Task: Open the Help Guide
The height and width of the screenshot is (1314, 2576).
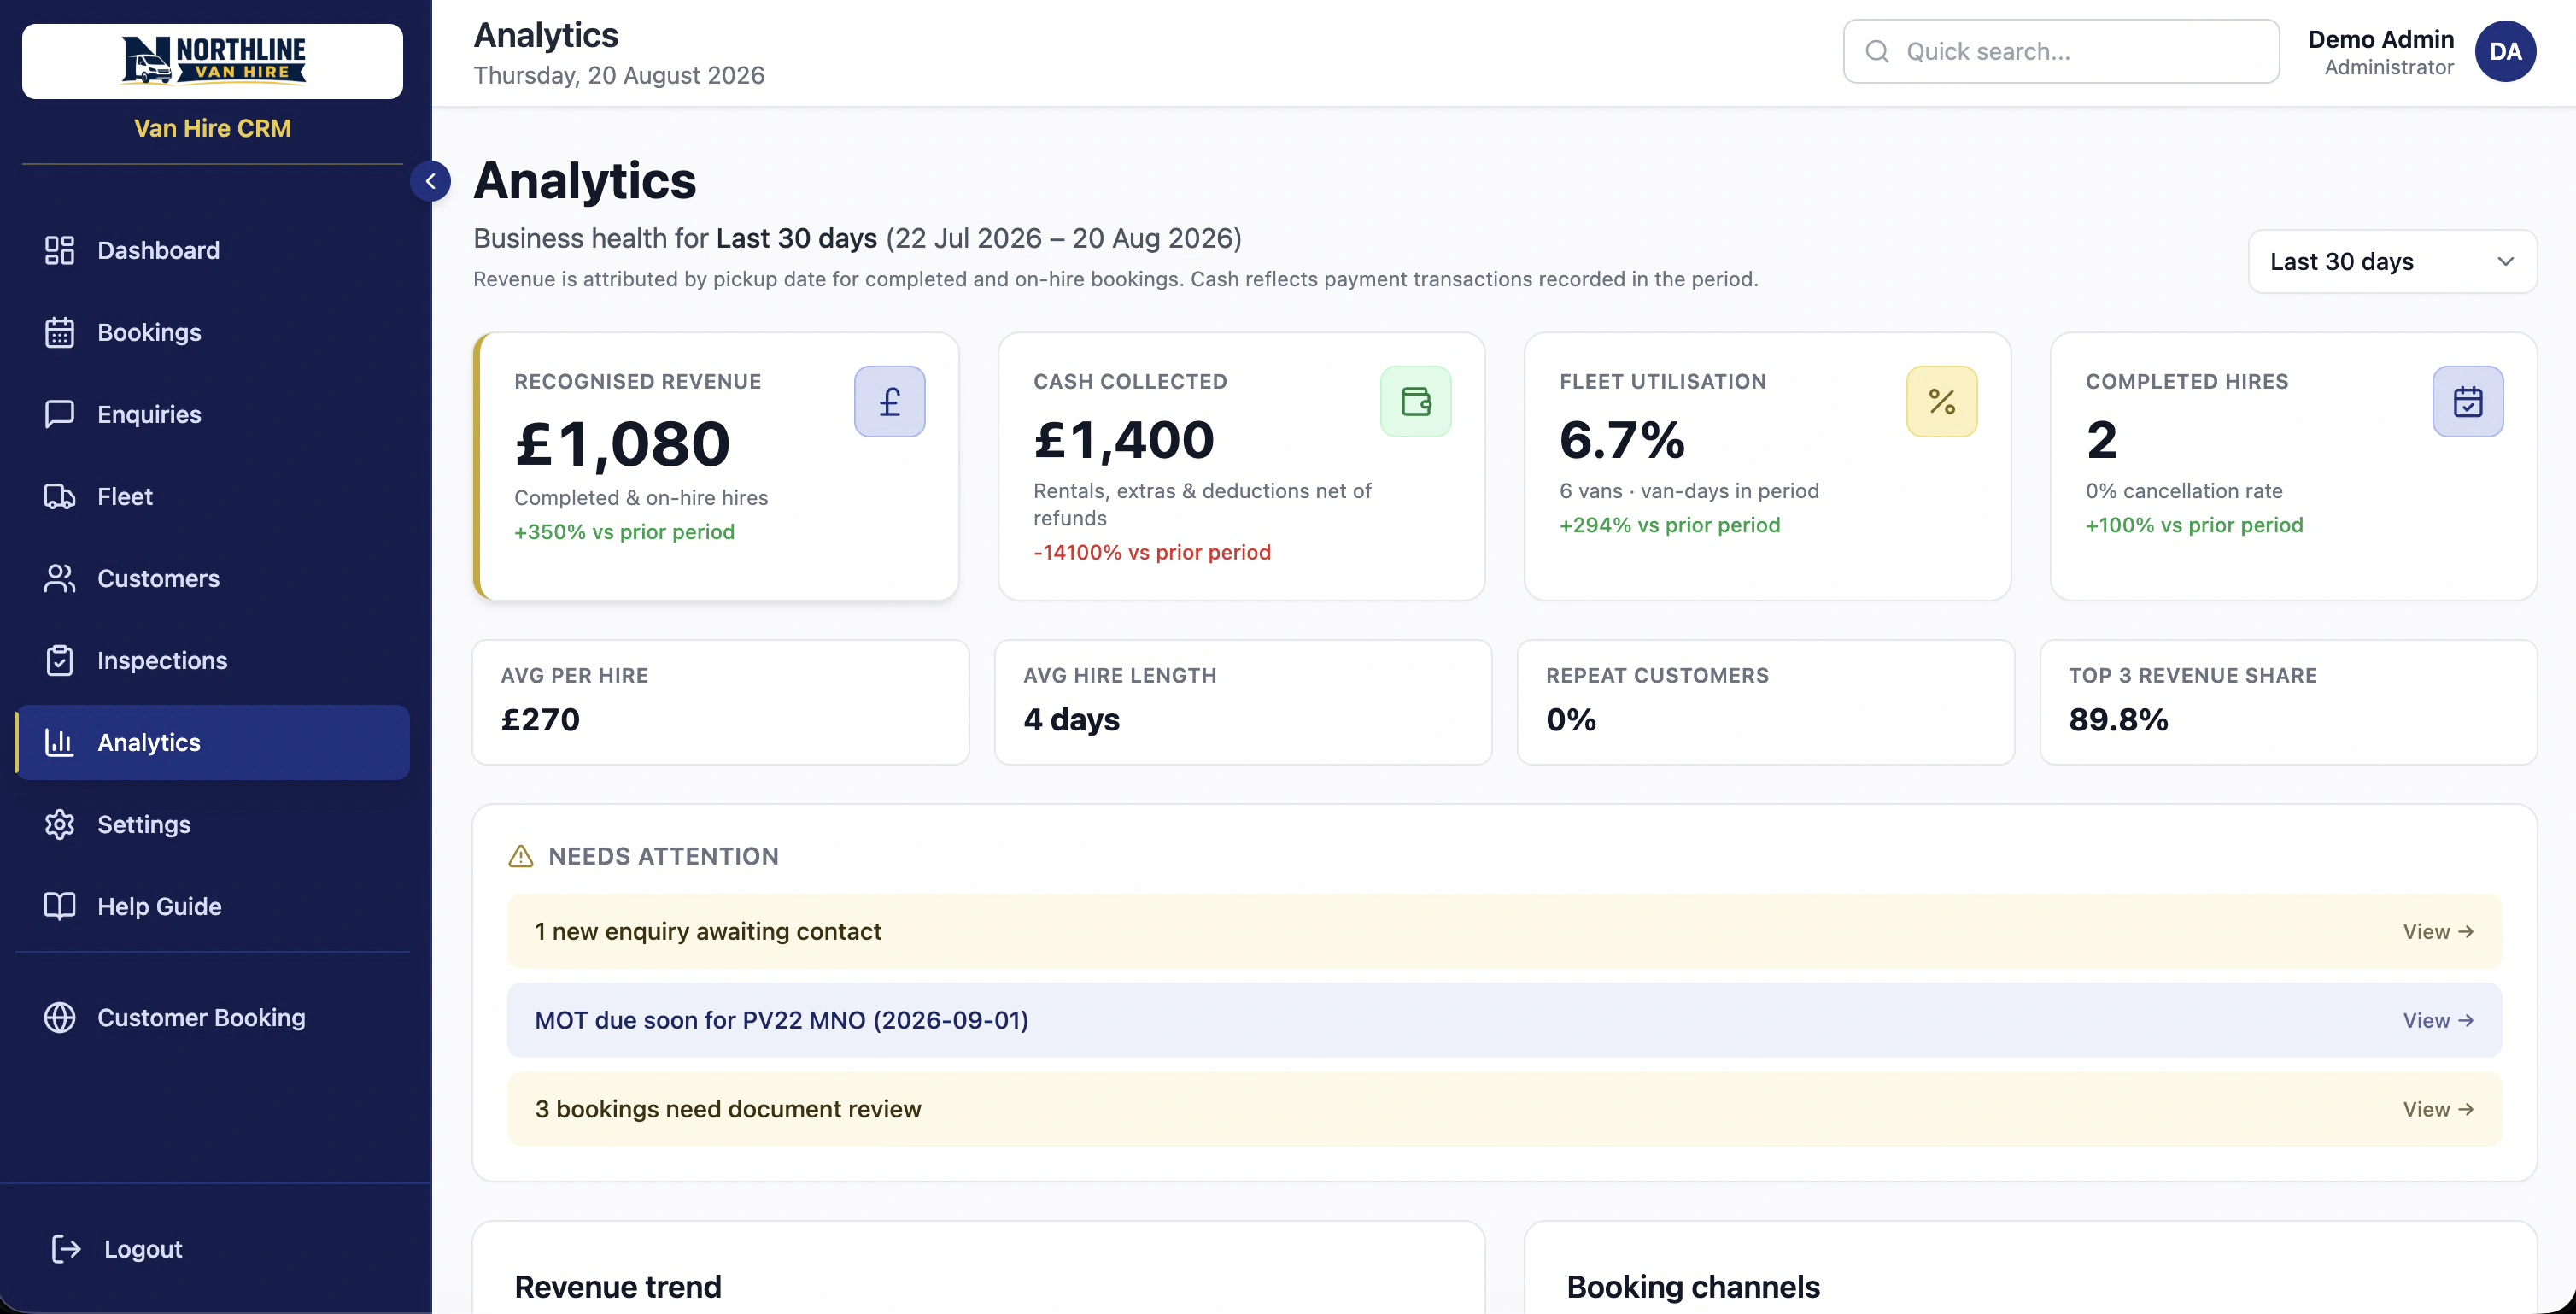Action: (212, 906)
